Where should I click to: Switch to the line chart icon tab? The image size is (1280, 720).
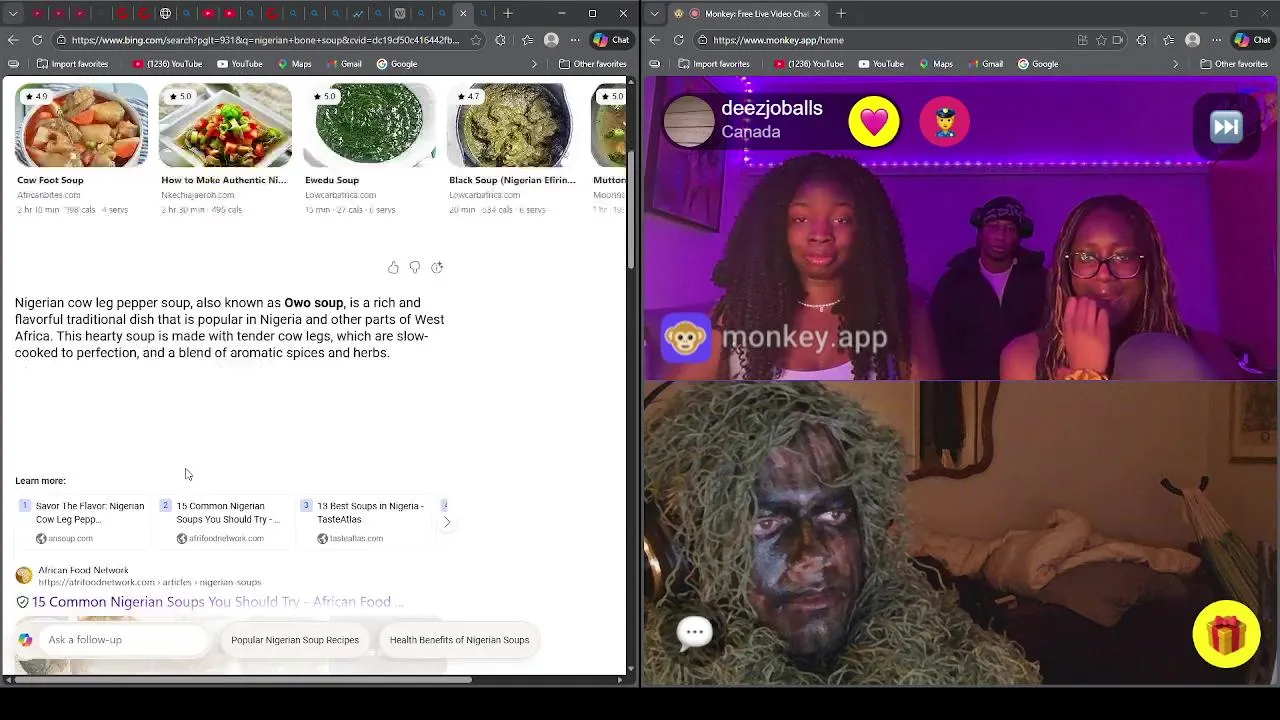pos(357,13)
